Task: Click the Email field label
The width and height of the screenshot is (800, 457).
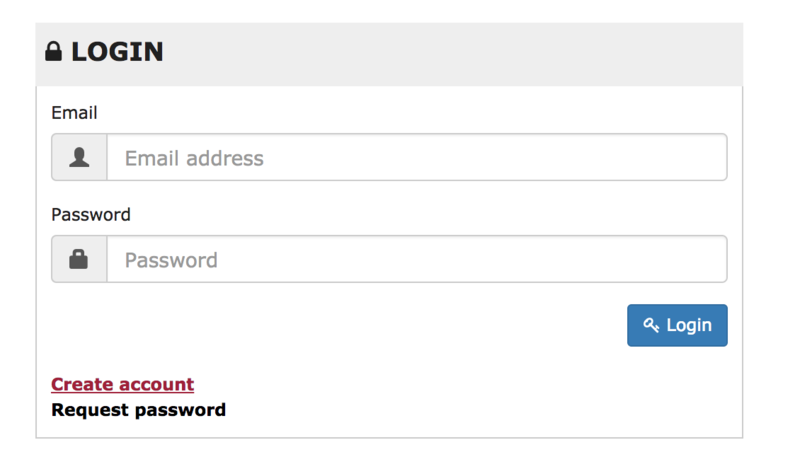Action: (74, 113)
